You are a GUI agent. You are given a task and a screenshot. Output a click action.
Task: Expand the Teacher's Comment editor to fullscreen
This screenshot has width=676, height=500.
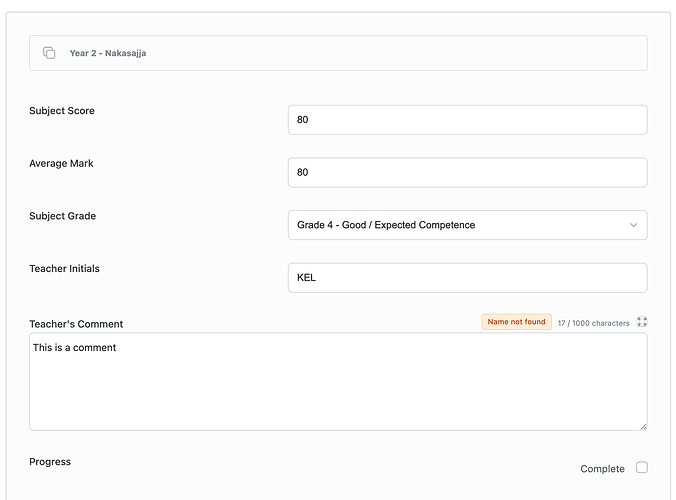tap(642, 322)
